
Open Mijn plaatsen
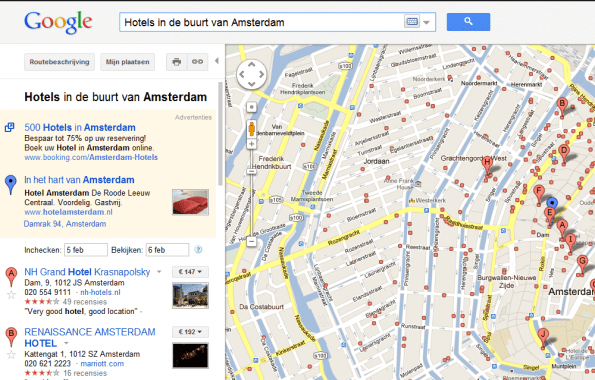tap(128, 62)
